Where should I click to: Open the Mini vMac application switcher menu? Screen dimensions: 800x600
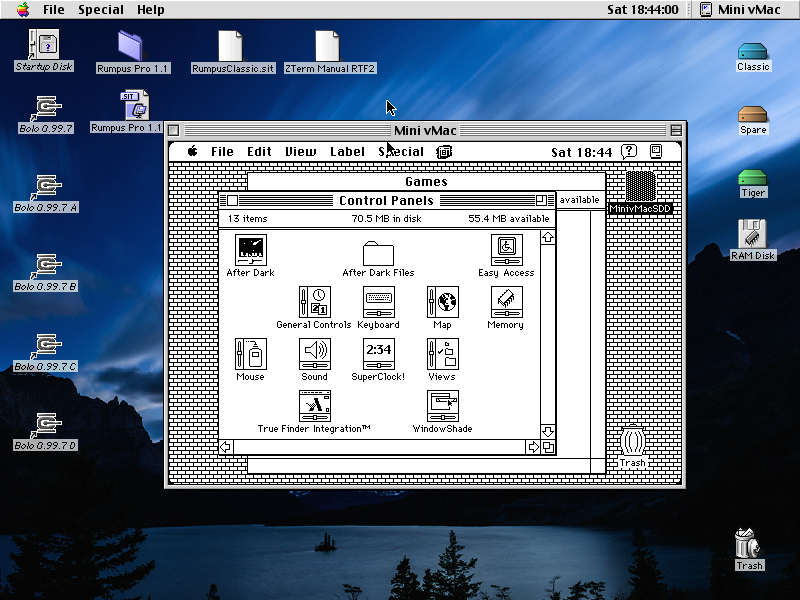(740, 10)
